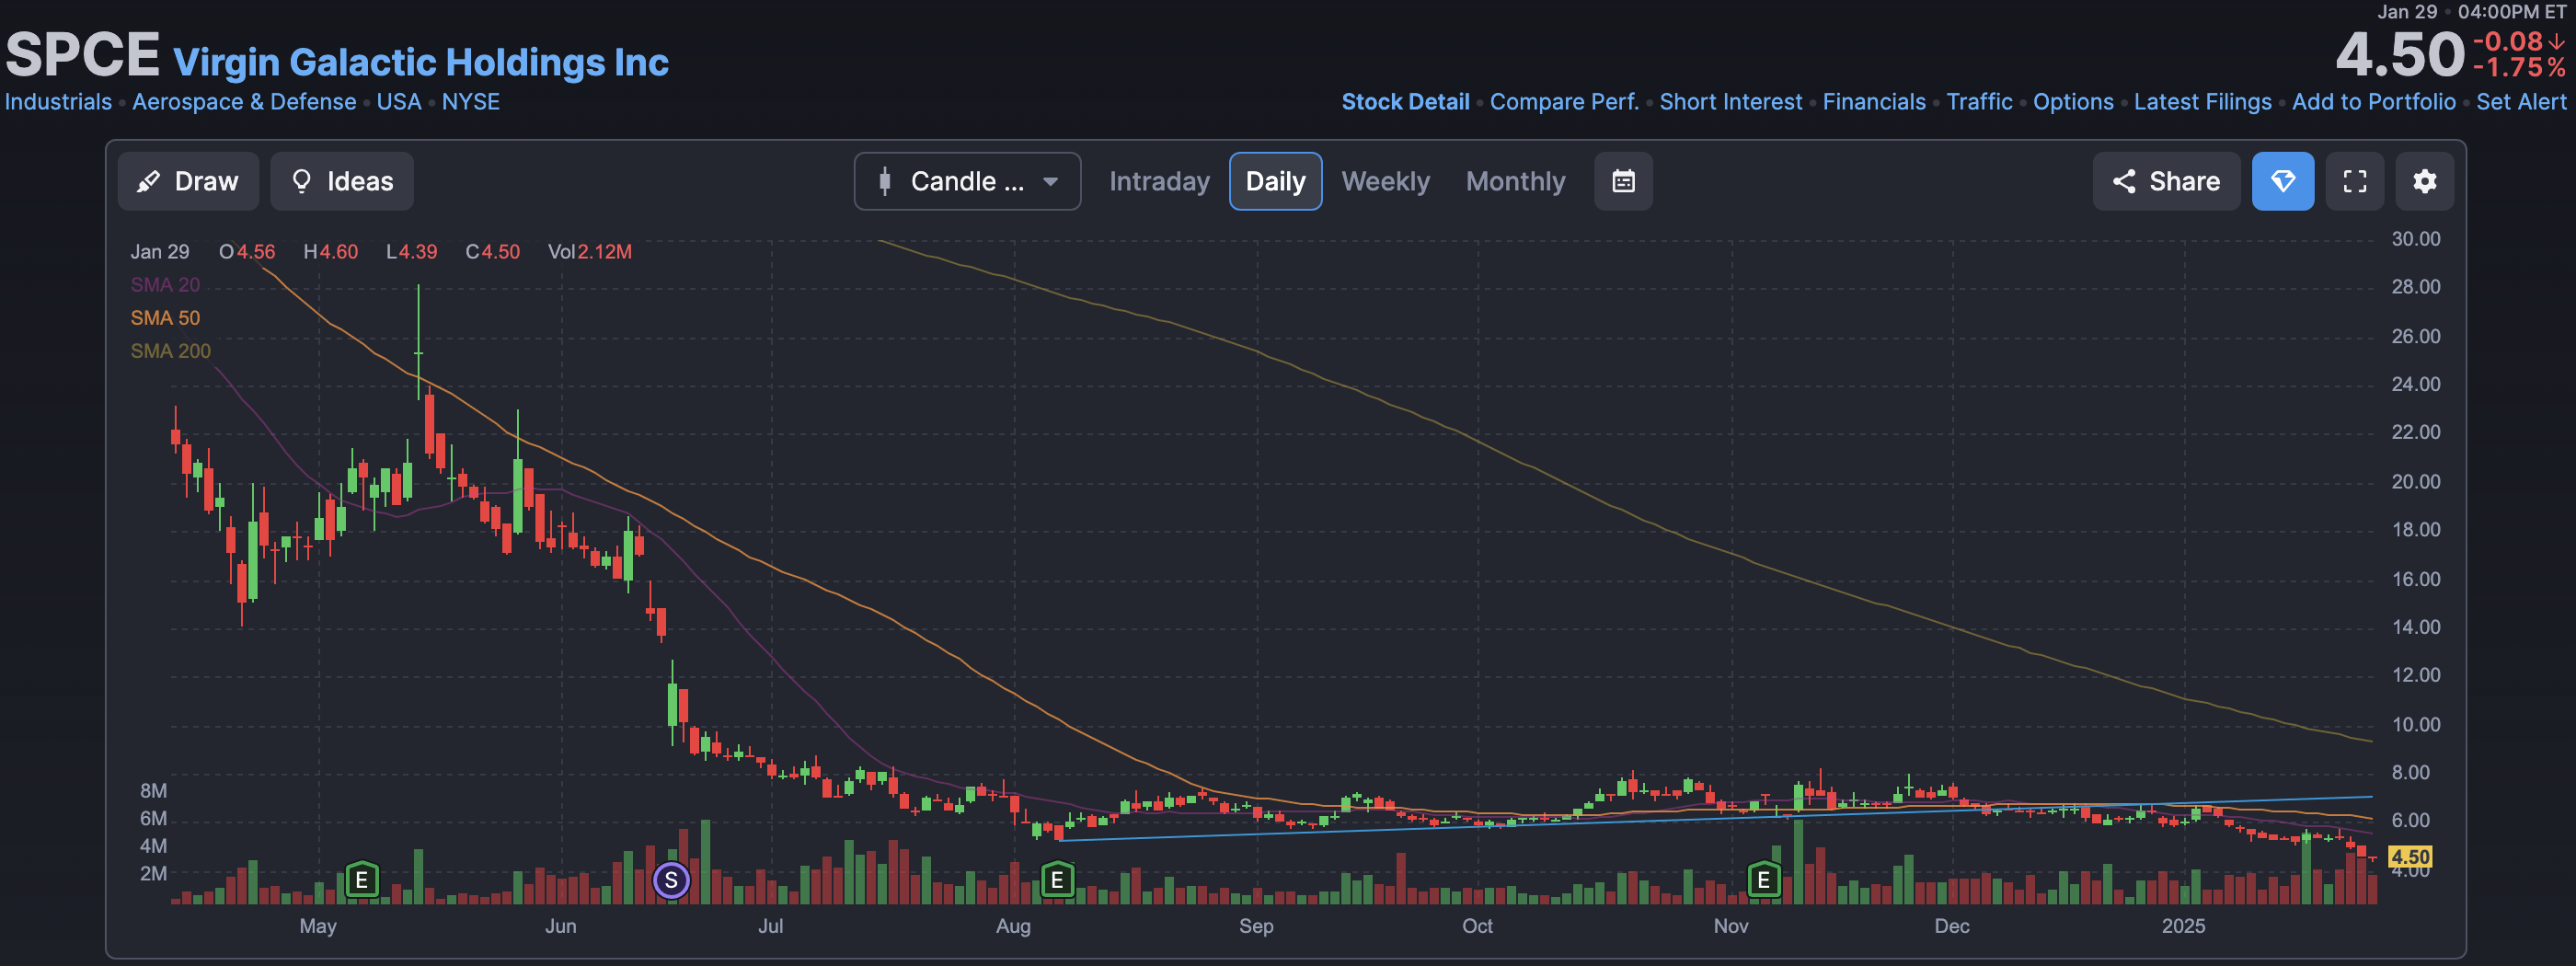Open the NYSE exchange link
Screen dimensions: 2576x966
(x=471, y=102)
